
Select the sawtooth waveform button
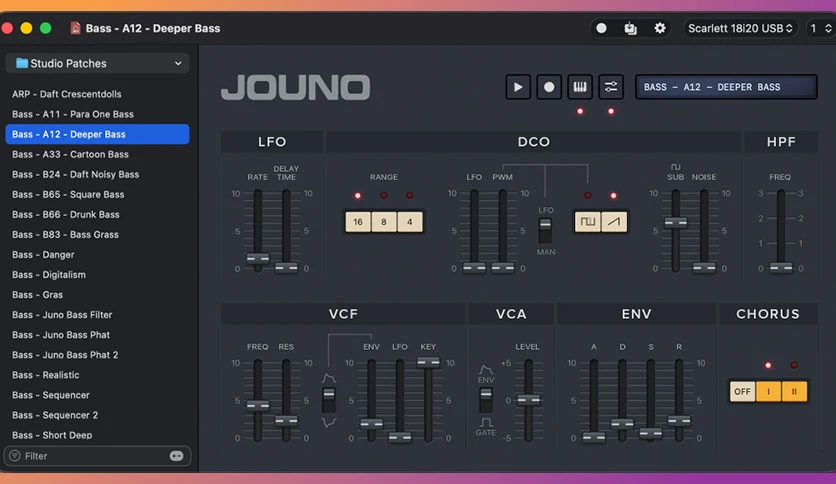pyautogui.click(x=614, y=222)
